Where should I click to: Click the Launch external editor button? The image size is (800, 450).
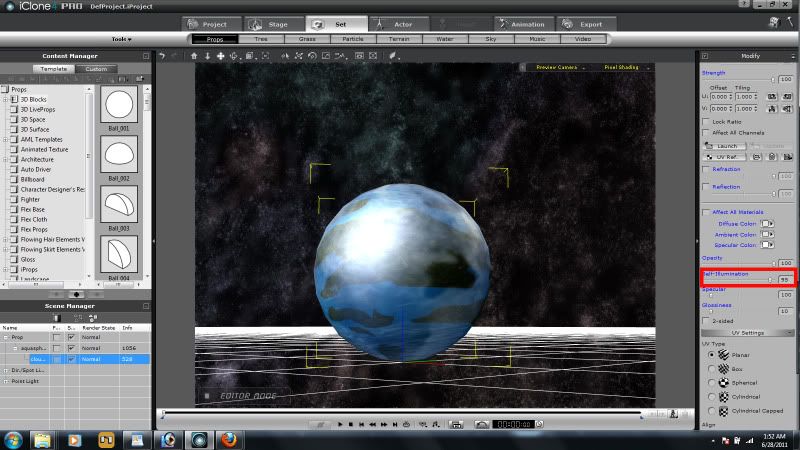point(723,146)
